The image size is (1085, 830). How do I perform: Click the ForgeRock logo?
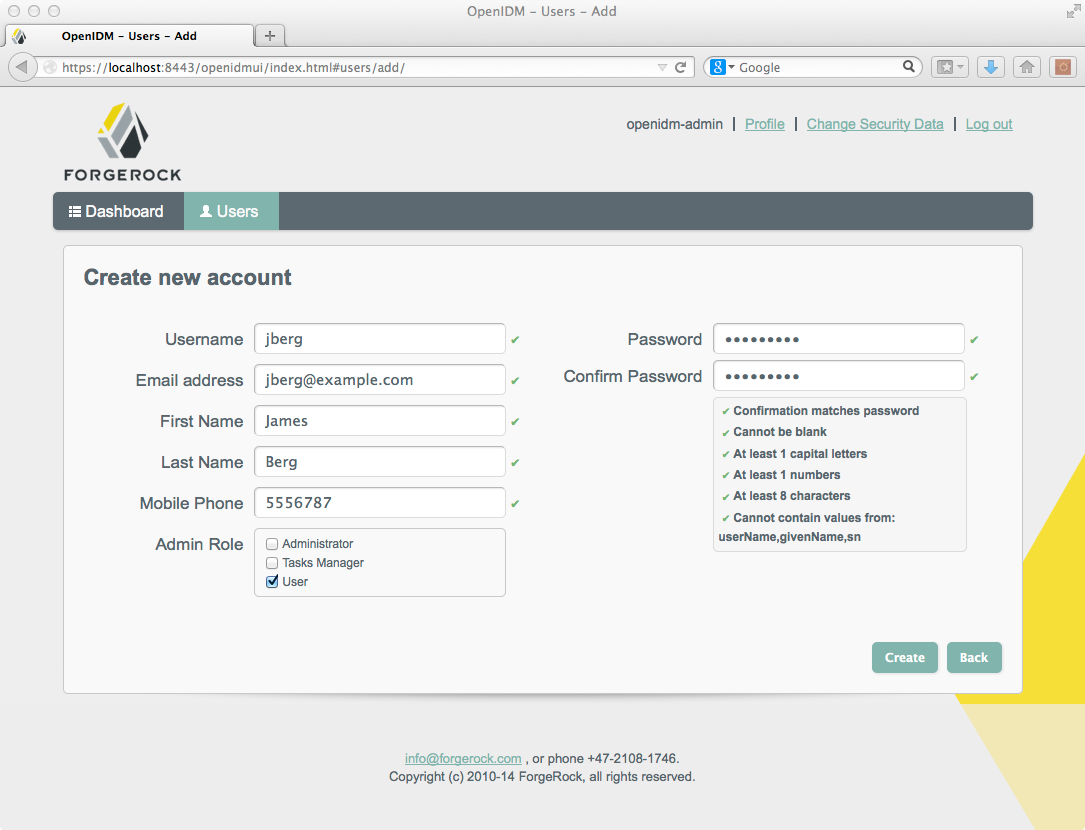pyautogui.click(x=122, y=143)
